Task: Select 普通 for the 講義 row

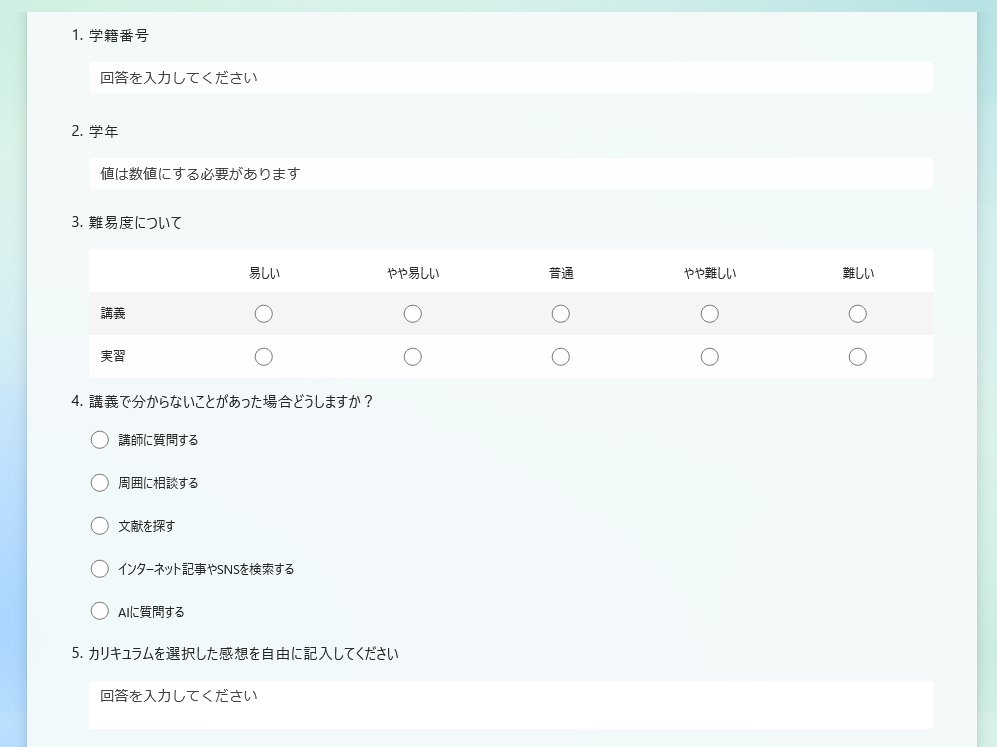Action: tap(561, 314)
